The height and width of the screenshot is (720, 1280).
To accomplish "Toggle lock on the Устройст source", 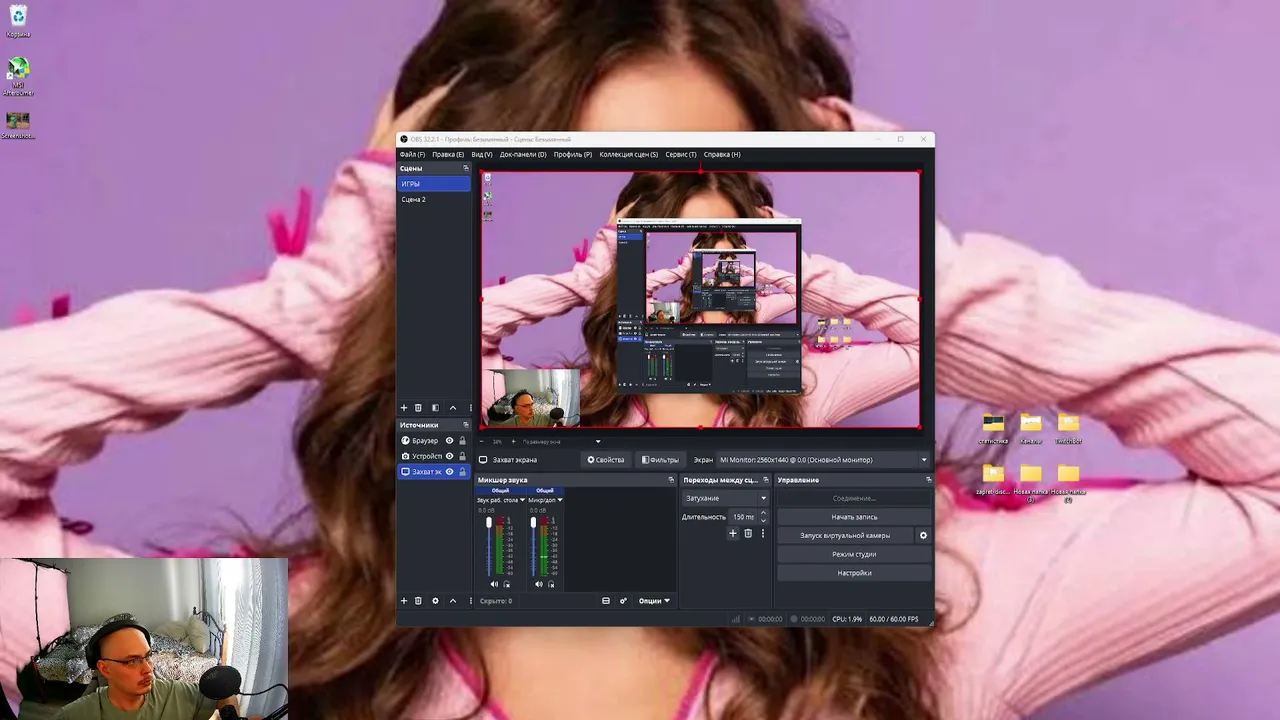I will pyautogui.click(x=462, y=456).
